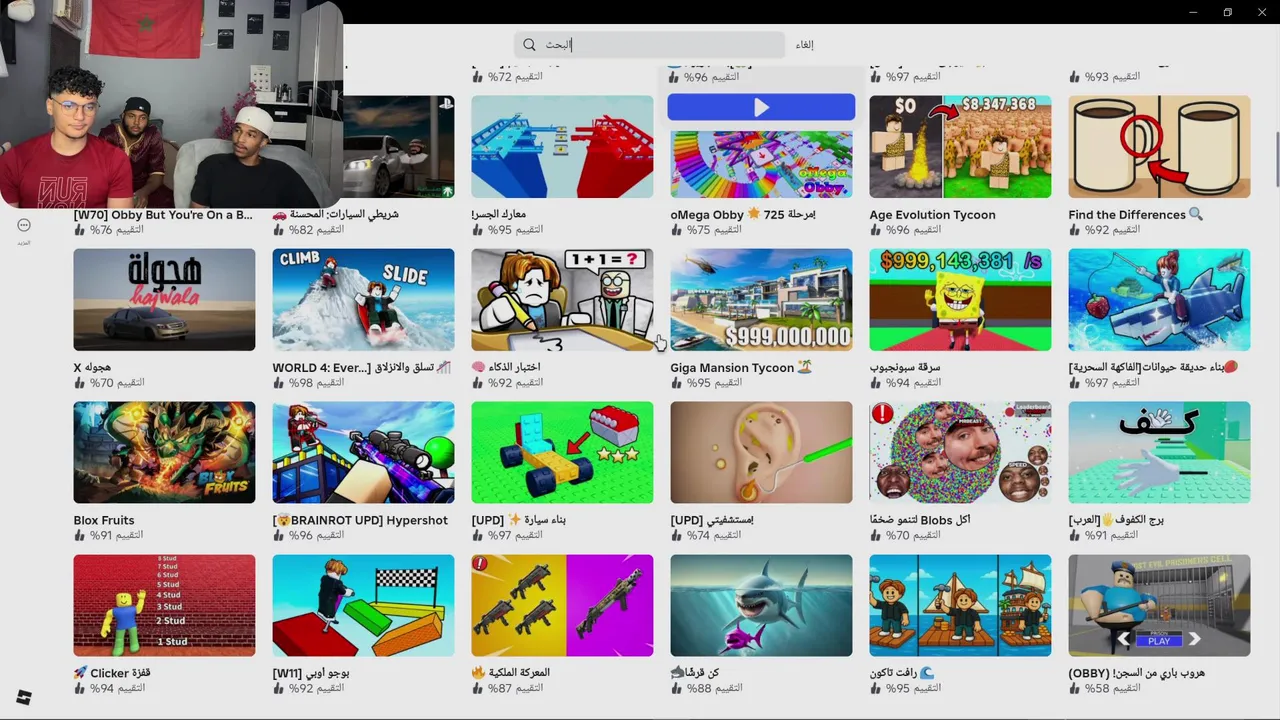This screenshot has height=720, width=1280.
Task: Open the Blox Fruits dragon thumbnail
Action: 164,453
